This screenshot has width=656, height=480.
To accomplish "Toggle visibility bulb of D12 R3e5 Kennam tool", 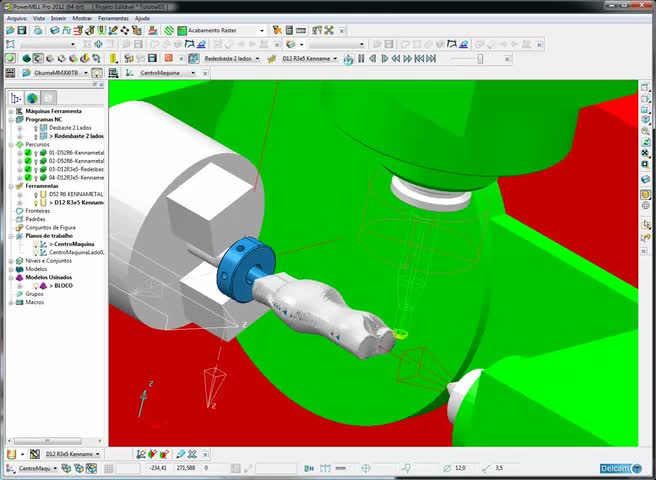I will (x=36, y=203).
